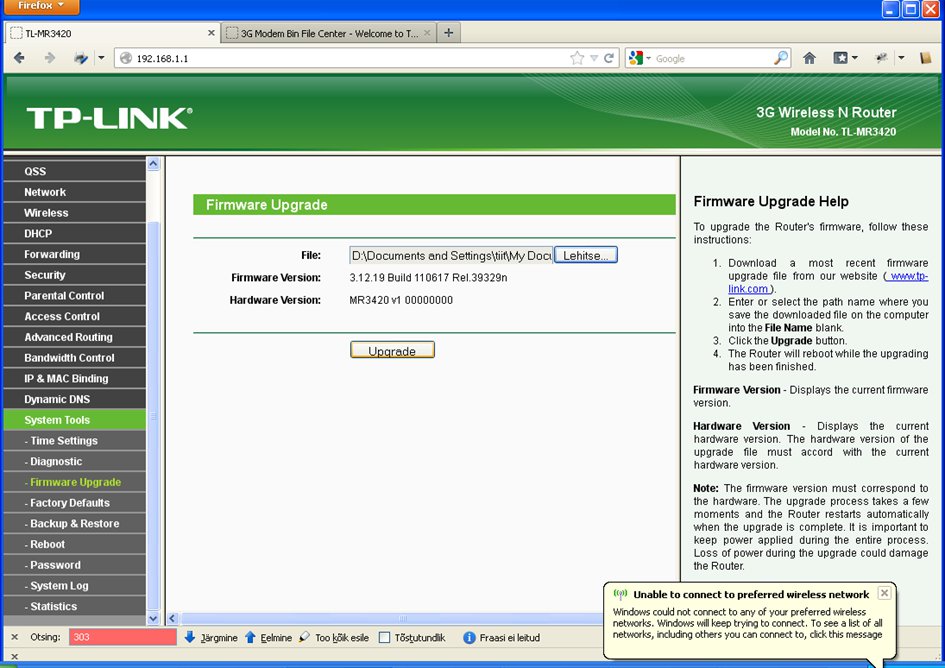Screen dimensions: 945x668
Task: Select System Tools menu
Action: coord(75,420)
